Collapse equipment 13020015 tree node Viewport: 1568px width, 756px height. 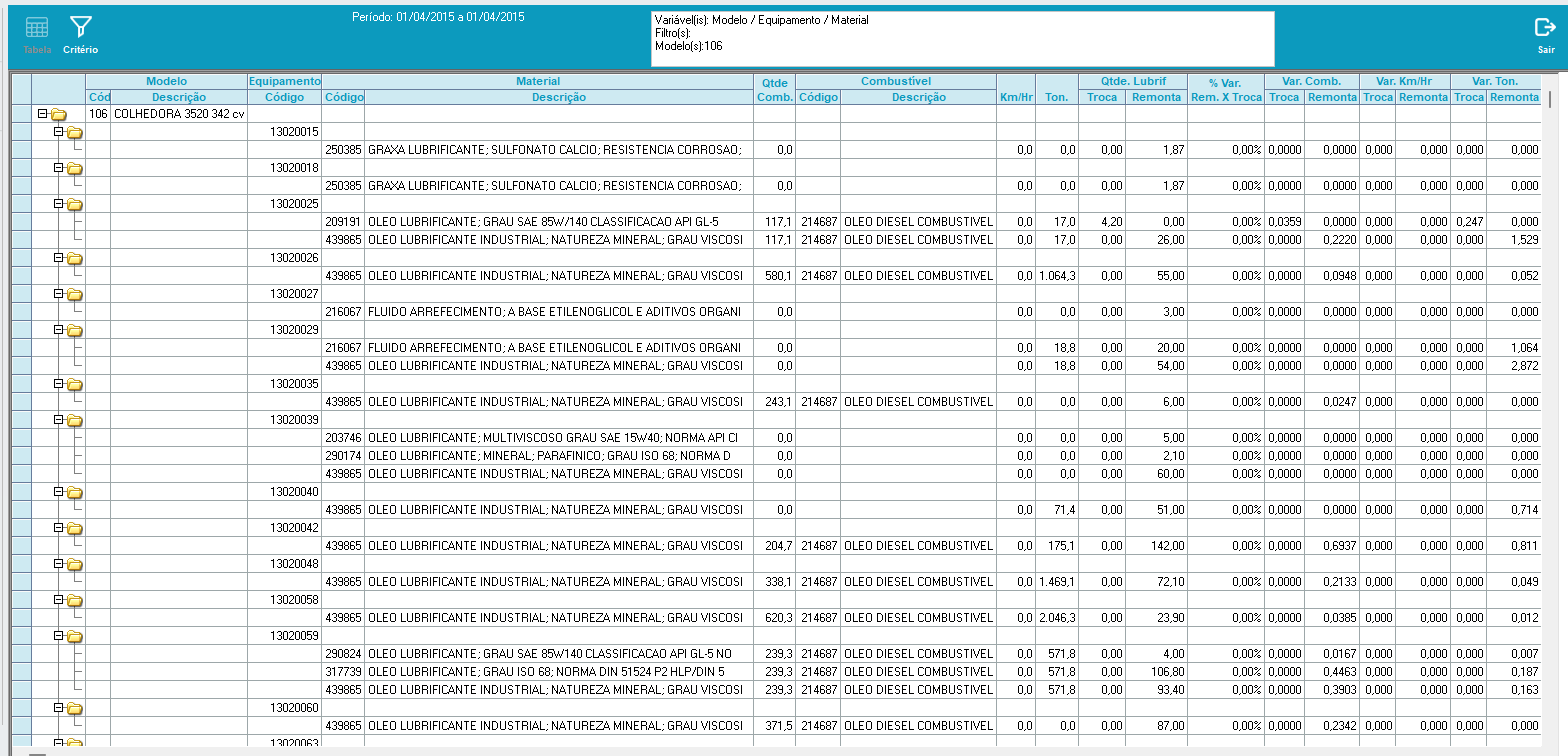pos(58,132)
